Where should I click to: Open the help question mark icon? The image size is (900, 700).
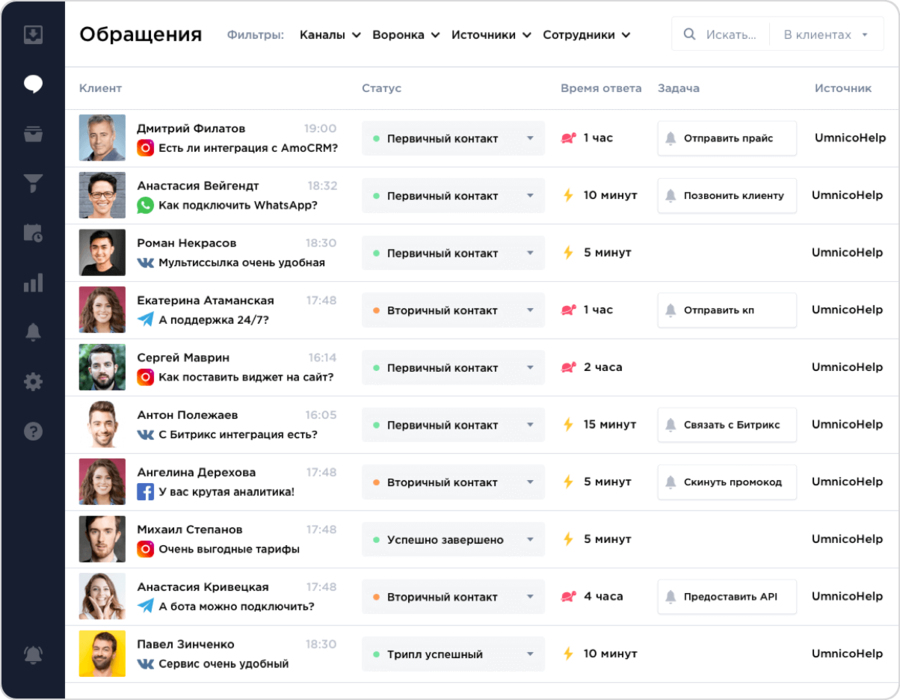[33, 431]
